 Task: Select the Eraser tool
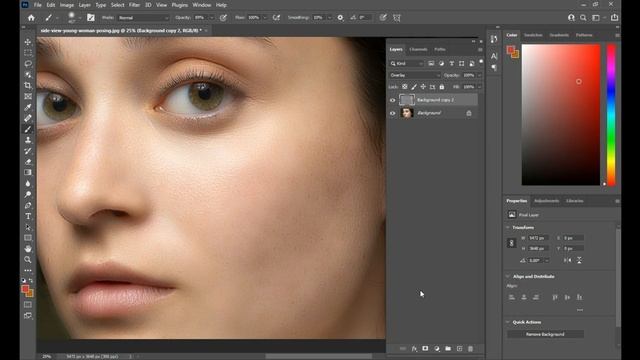(x=28, y=162)
